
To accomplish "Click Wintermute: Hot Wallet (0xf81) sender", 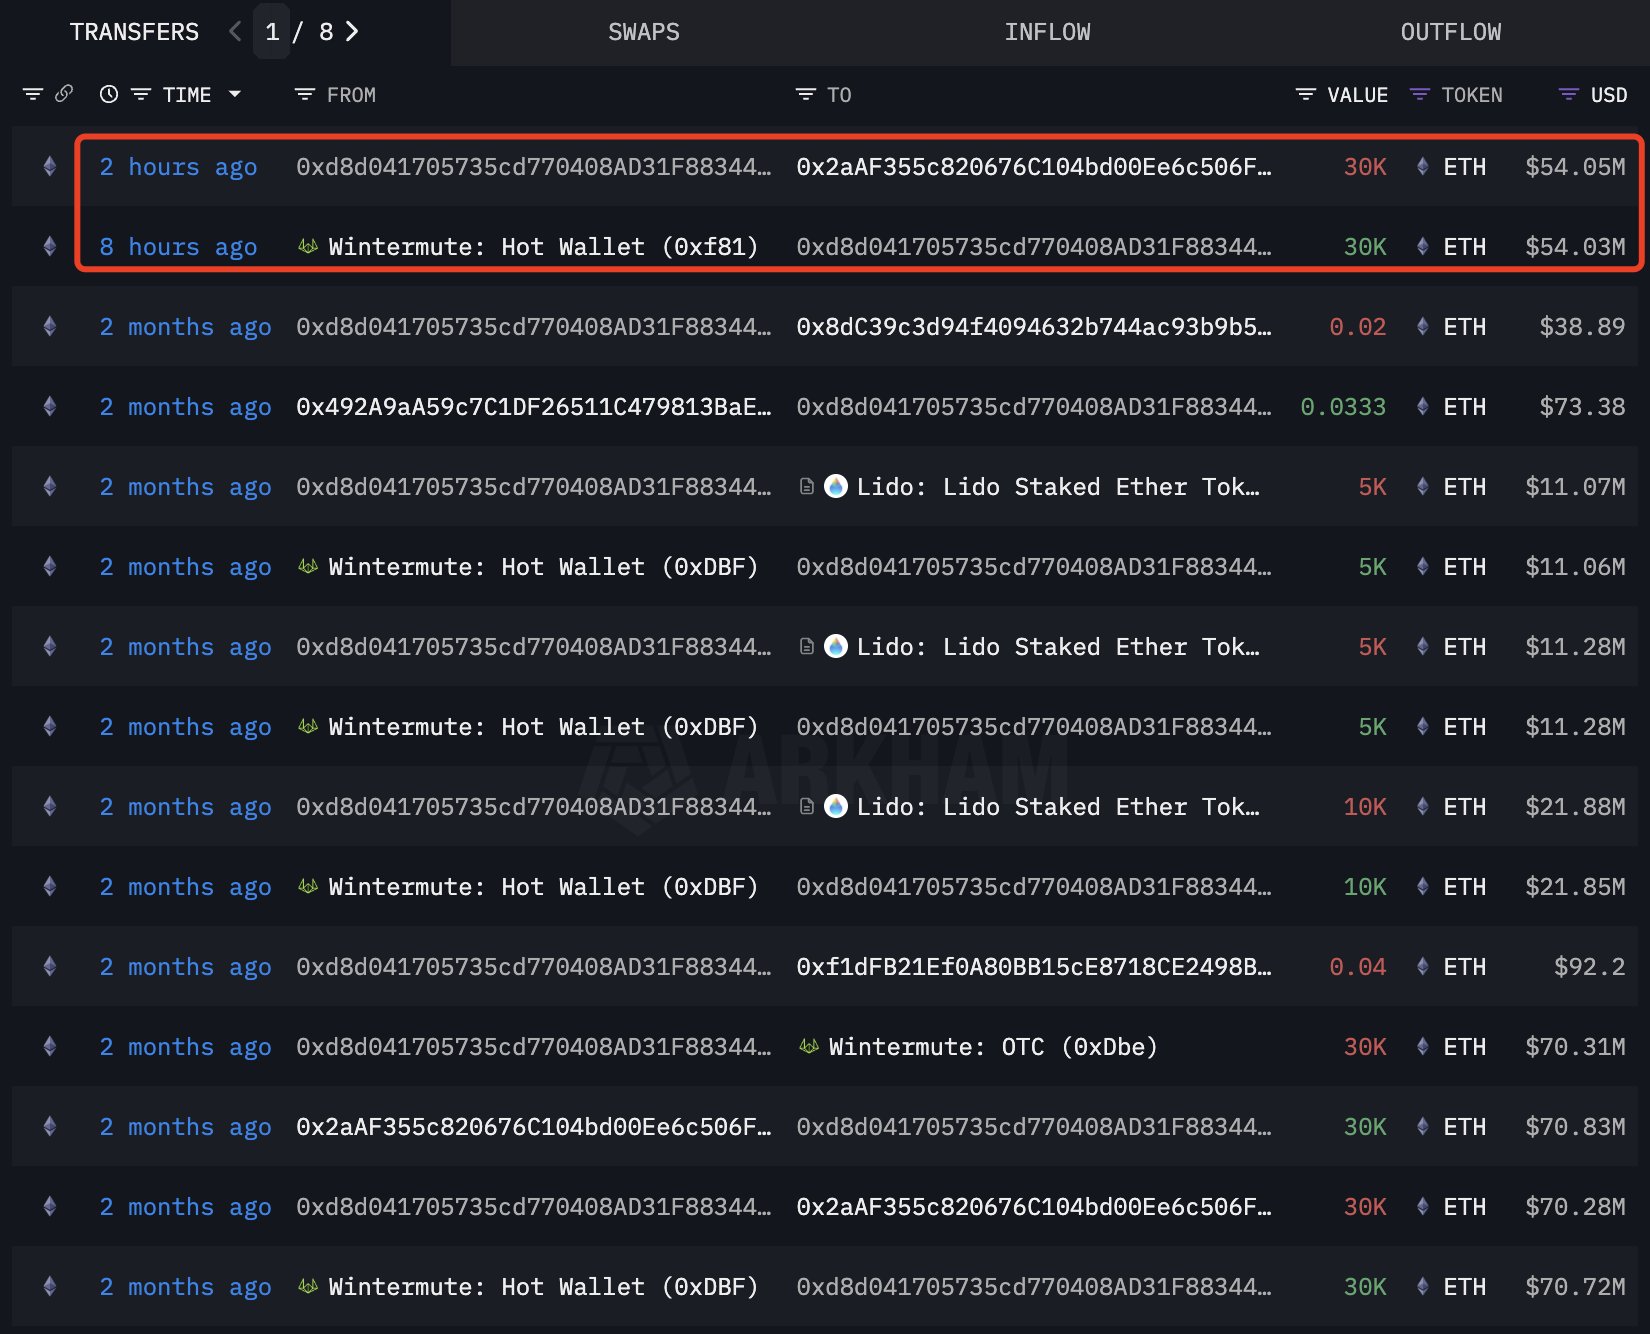I will [543, 247].
